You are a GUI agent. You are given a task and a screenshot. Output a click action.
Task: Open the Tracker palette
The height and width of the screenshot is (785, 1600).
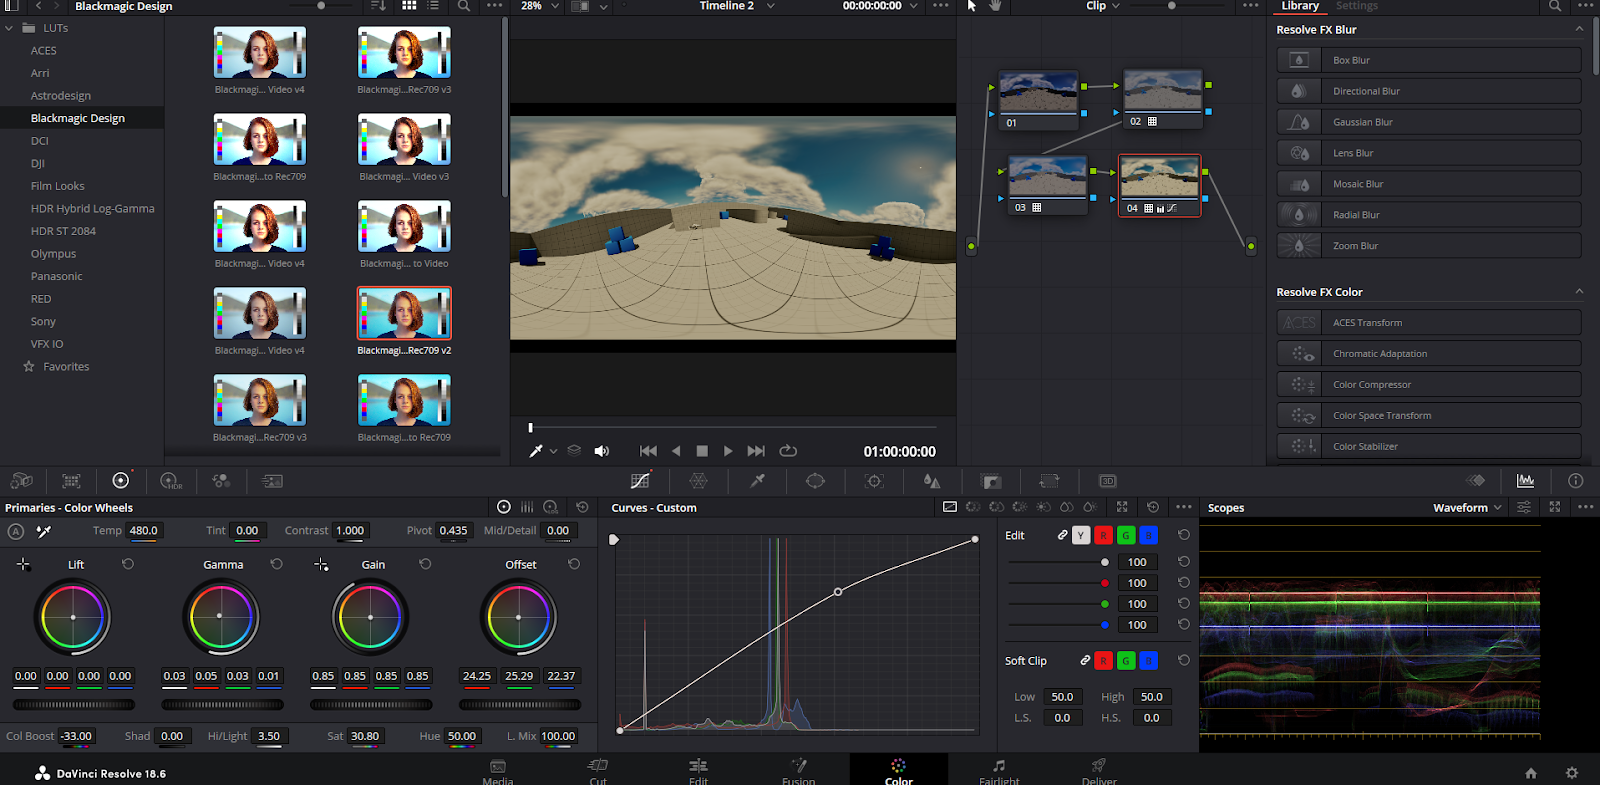(875, 481)
